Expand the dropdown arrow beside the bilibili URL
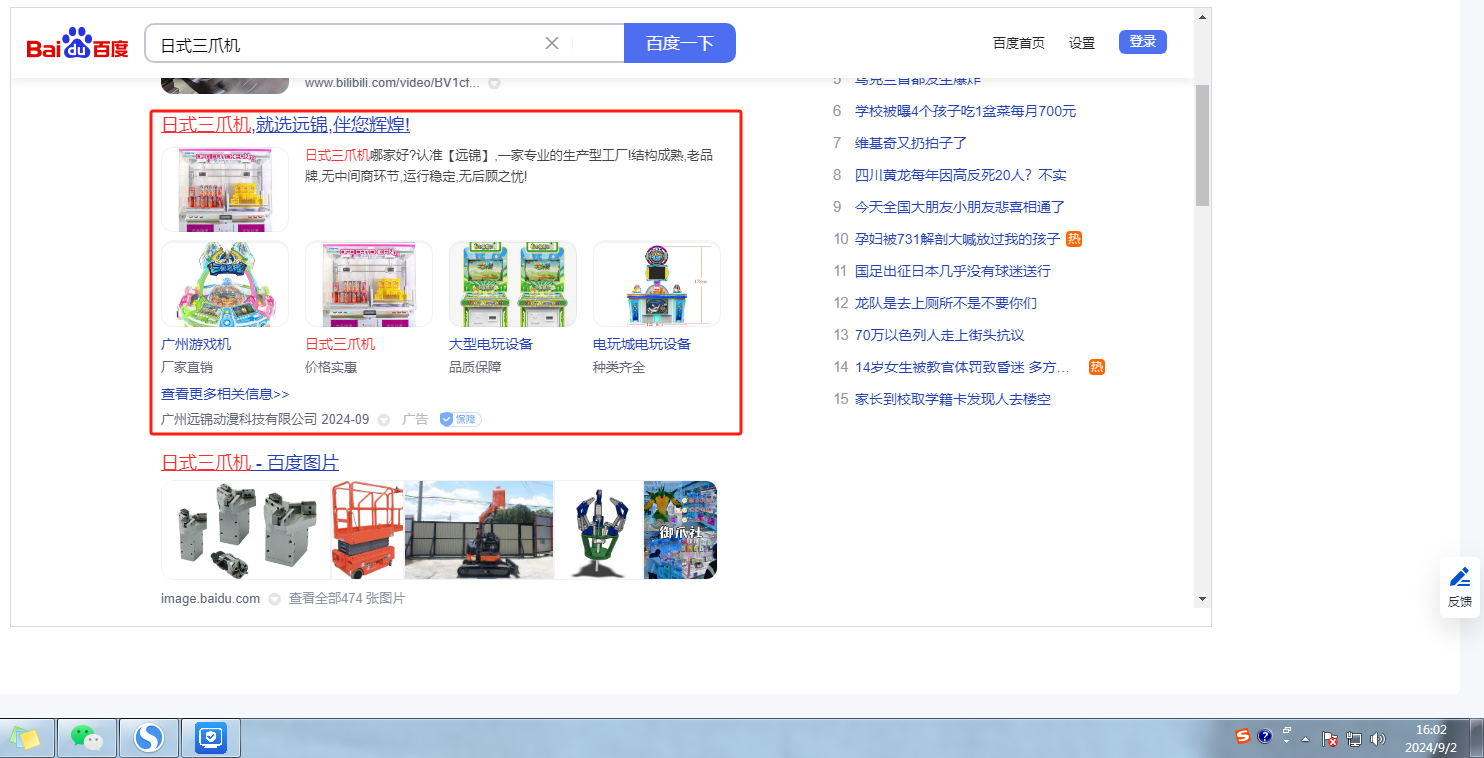Screen dimensions: 1484x758 [494, 83]
